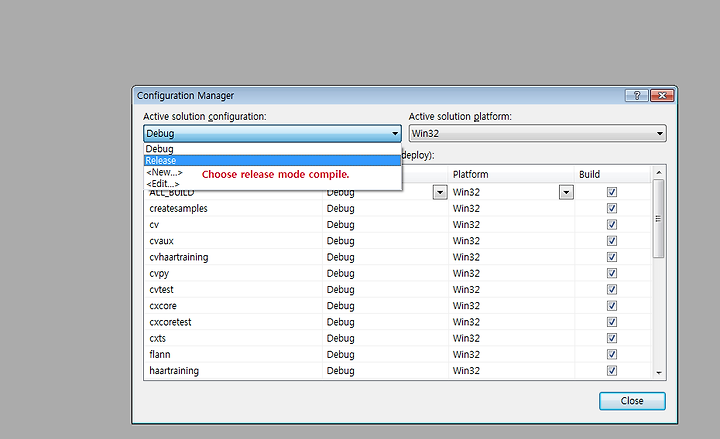Click Debug configuration cell for flann
This screenshot has height=439, width=720.
tap(385, 355)
